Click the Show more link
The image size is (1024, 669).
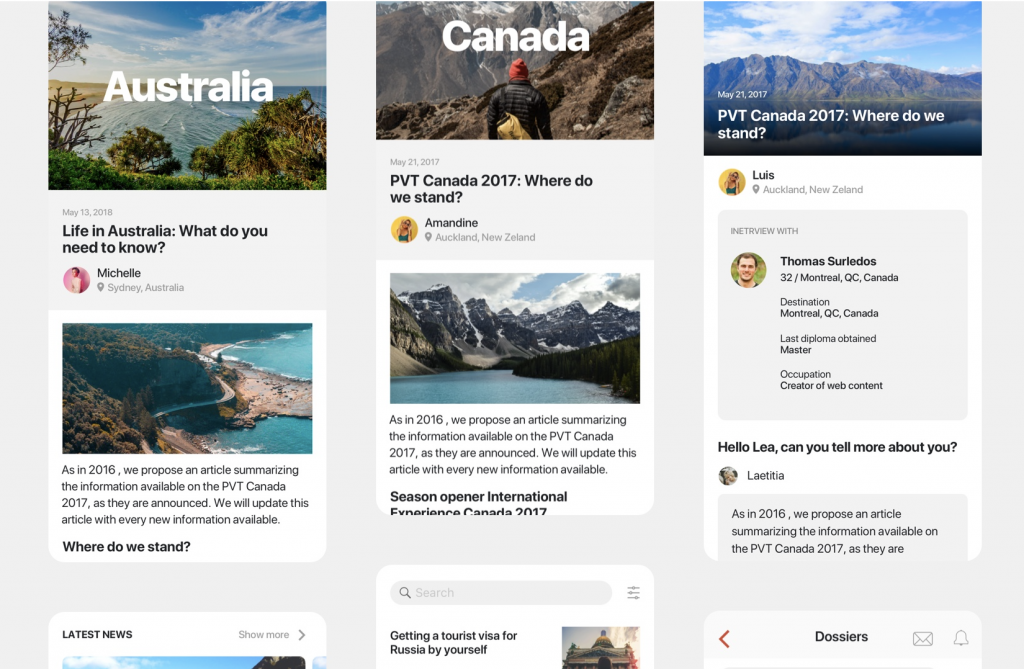coord(263,634)
